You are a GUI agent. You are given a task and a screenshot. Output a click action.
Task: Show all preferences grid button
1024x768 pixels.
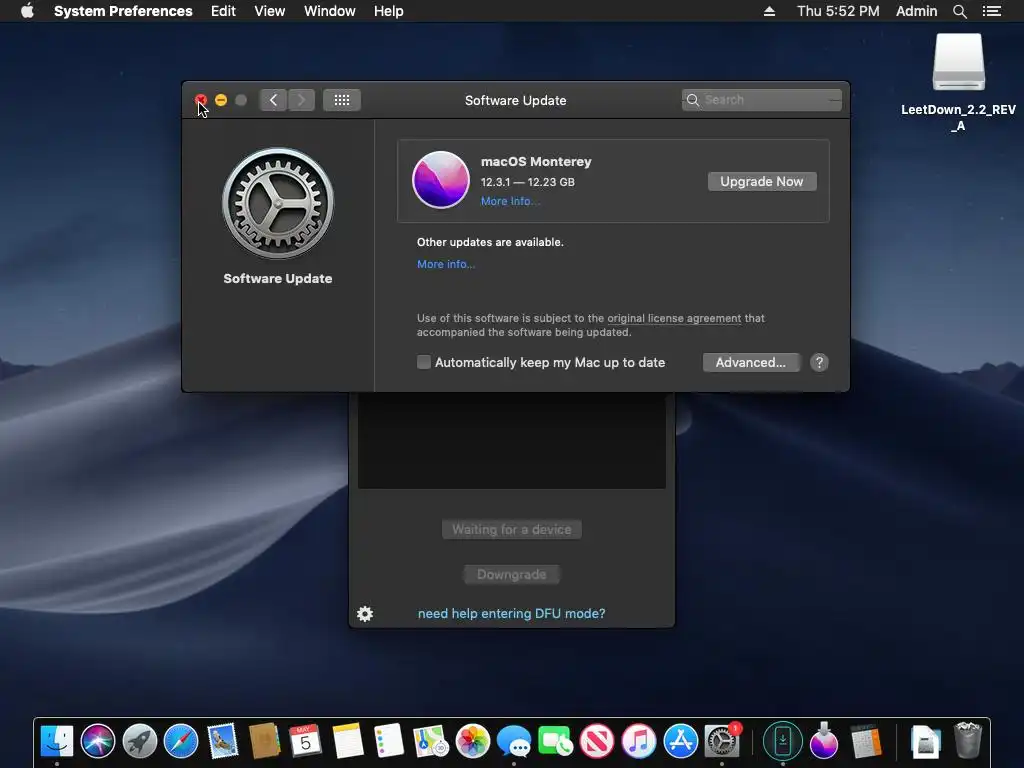click(x=342, y=100)
